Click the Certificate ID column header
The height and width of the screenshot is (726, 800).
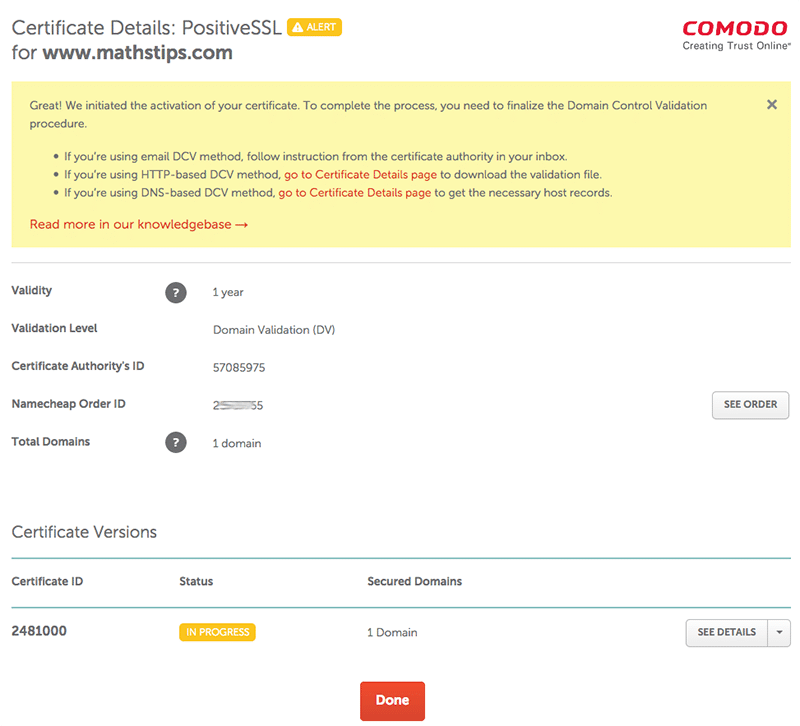(x=47, y=581)
